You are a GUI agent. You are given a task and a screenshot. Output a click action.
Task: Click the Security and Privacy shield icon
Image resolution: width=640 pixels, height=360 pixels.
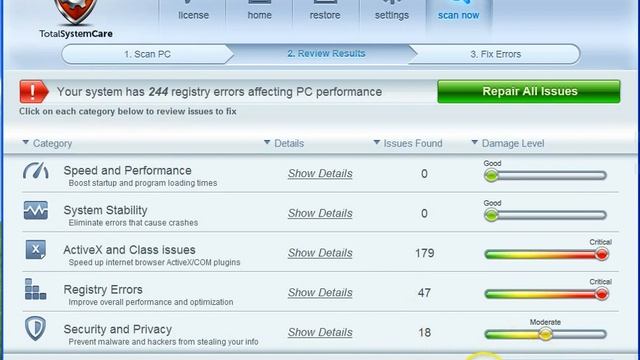pos(36,328)
